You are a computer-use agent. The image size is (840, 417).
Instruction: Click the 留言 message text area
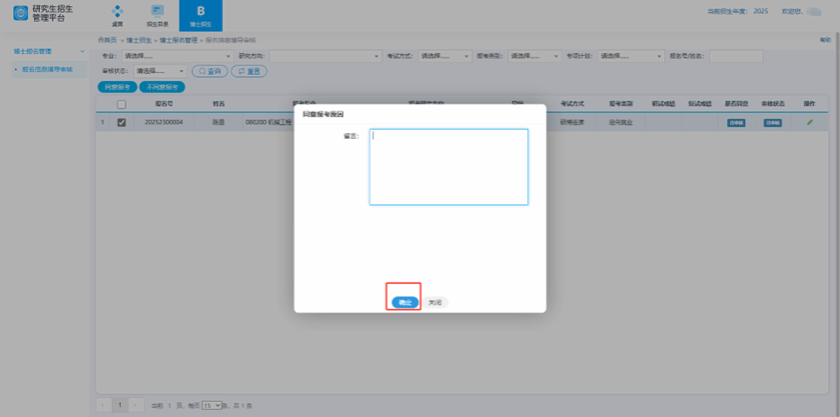pos(448,167)
